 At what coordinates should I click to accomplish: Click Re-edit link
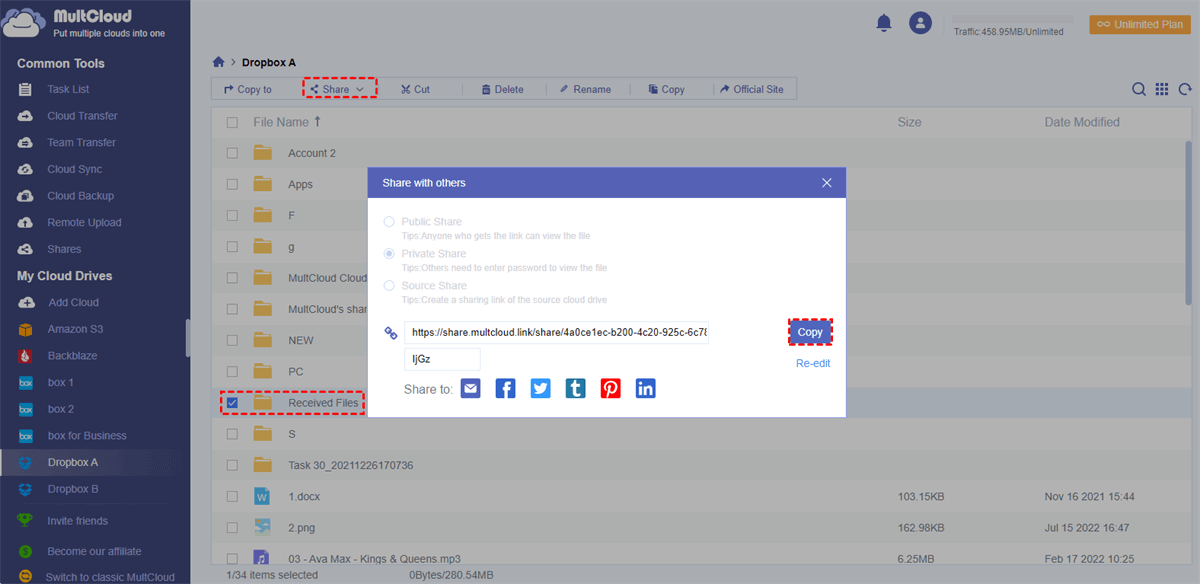click(813, 363)
